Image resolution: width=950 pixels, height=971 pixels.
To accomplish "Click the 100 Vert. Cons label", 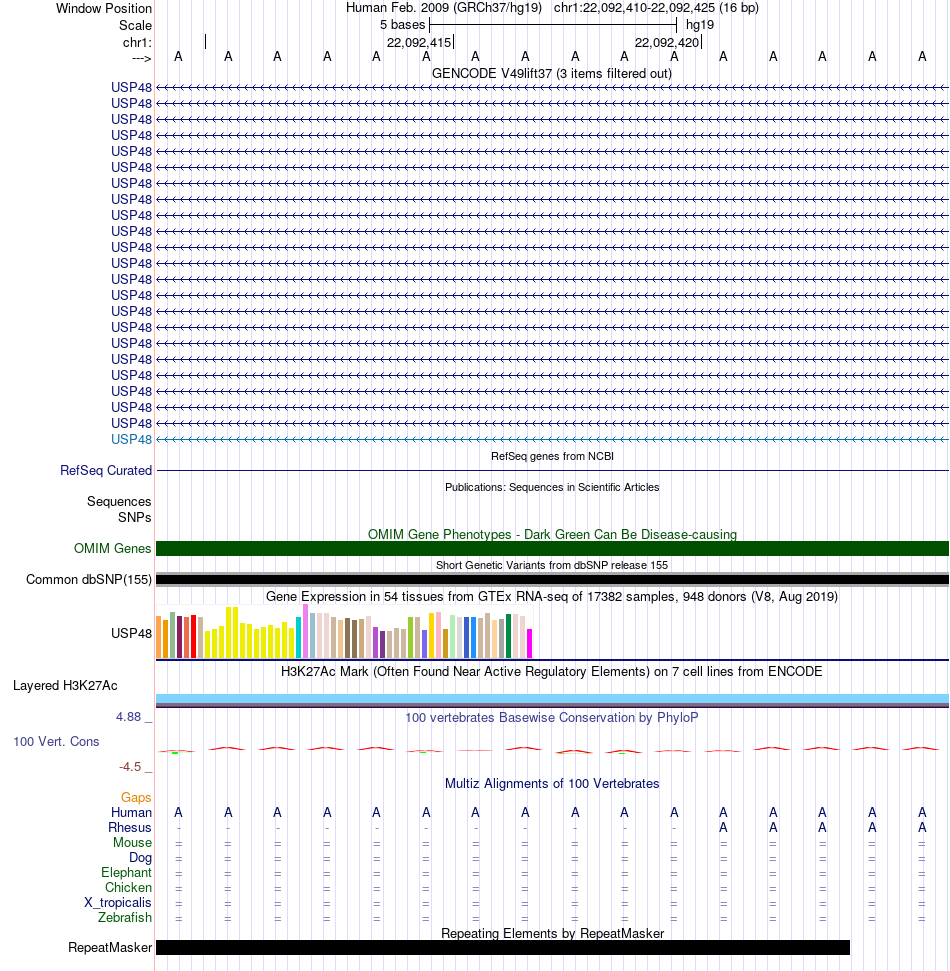I will point(56,742).
